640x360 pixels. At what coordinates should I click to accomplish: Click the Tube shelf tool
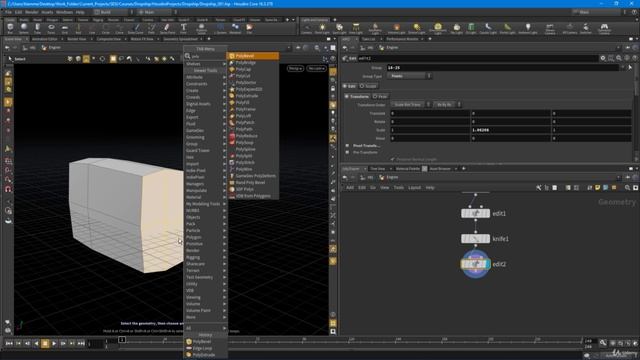37,29
